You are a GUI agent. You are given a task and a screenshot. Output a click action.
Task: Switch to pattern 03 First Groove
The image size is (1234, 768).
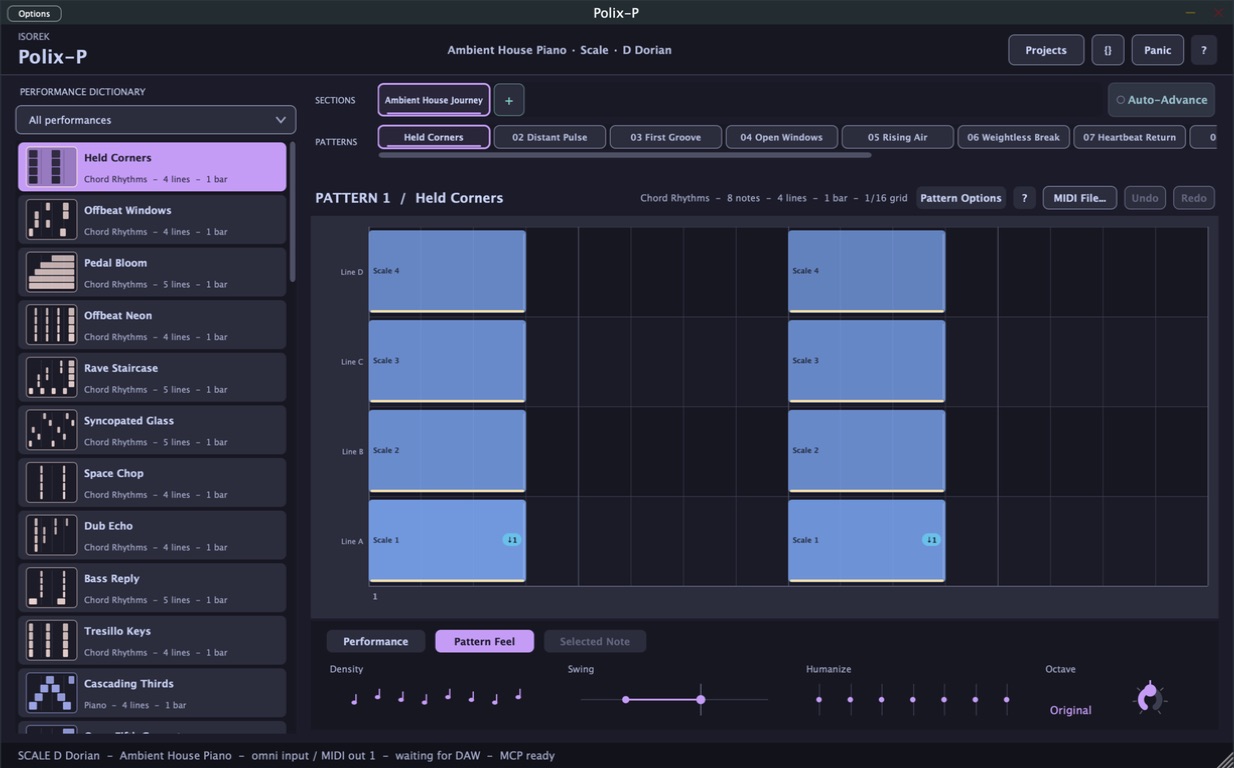point(666,137)
